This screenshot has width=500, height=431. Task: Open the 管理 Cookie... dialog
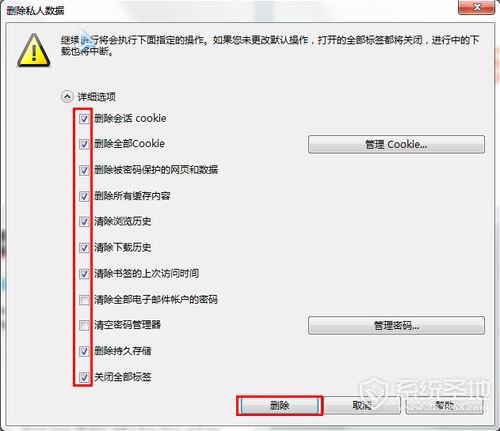click(x=396, y=144)
